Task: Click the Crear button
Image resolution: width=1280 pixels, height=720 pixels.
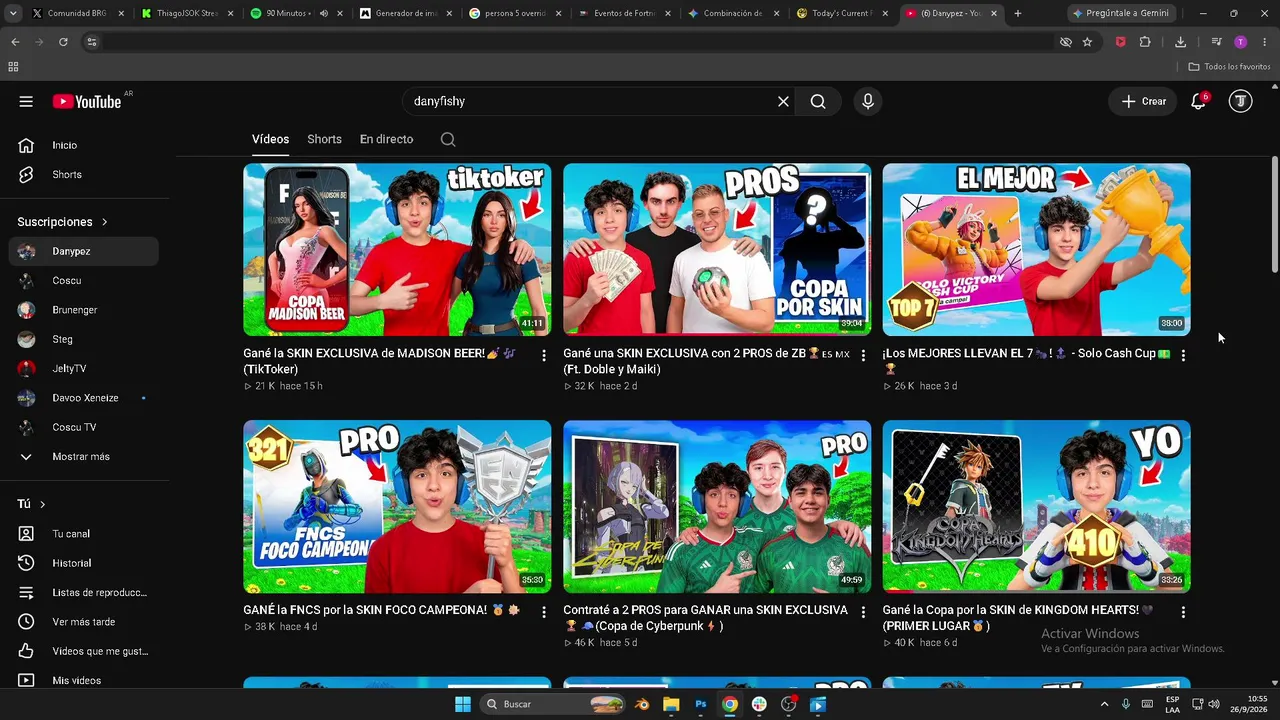Action: (x=1143, y=101)
